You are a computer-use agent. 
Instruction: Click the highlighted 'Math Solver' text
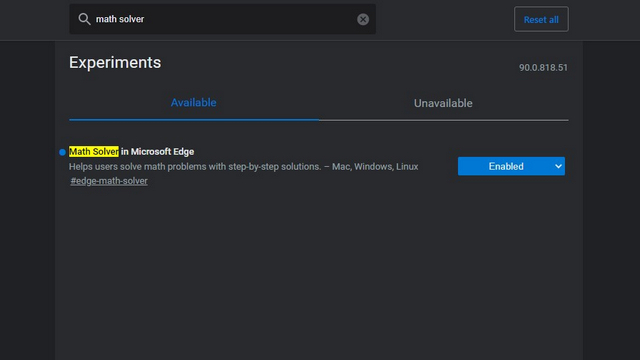[x=94, y=151]
